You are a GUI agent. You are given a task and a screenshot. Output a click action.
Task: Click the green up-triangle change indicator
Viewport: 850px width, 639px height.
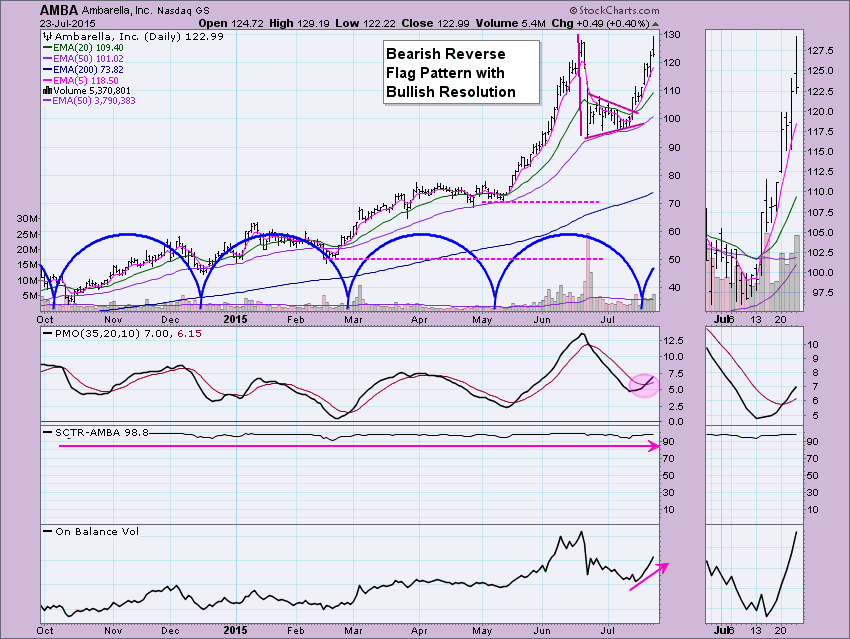tap(655, 24)
